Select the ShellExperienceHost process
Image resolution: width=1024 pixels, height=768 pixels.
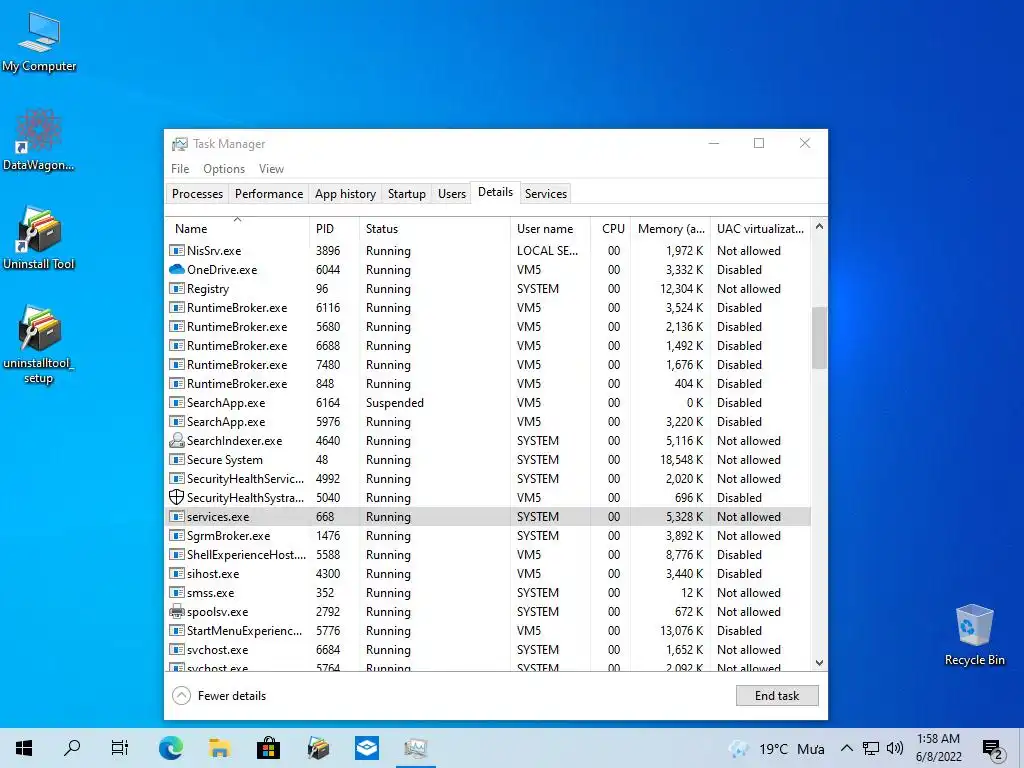tap(488, 554)
